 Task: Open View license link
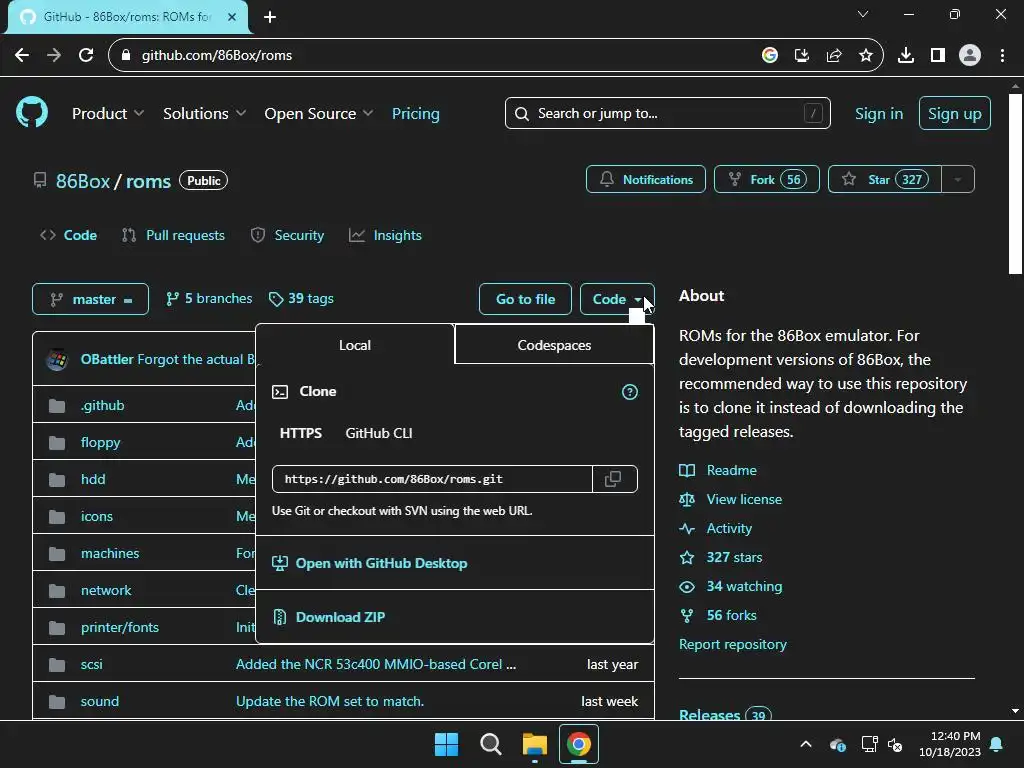[744, 499]
